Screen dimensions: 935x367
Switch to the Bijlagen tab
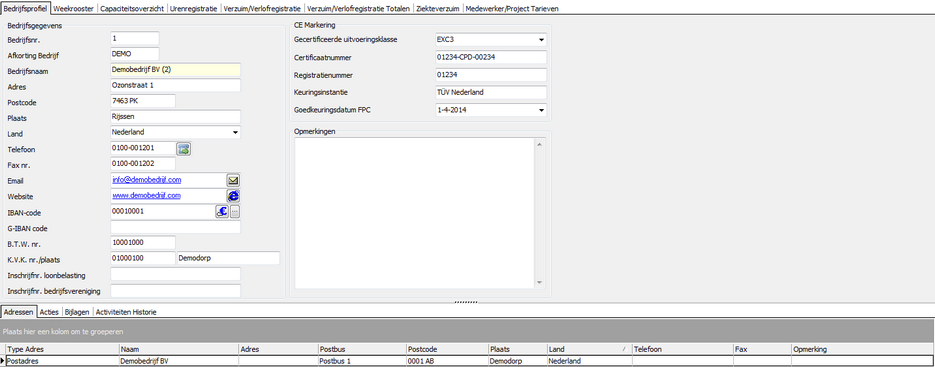(77, 312)
